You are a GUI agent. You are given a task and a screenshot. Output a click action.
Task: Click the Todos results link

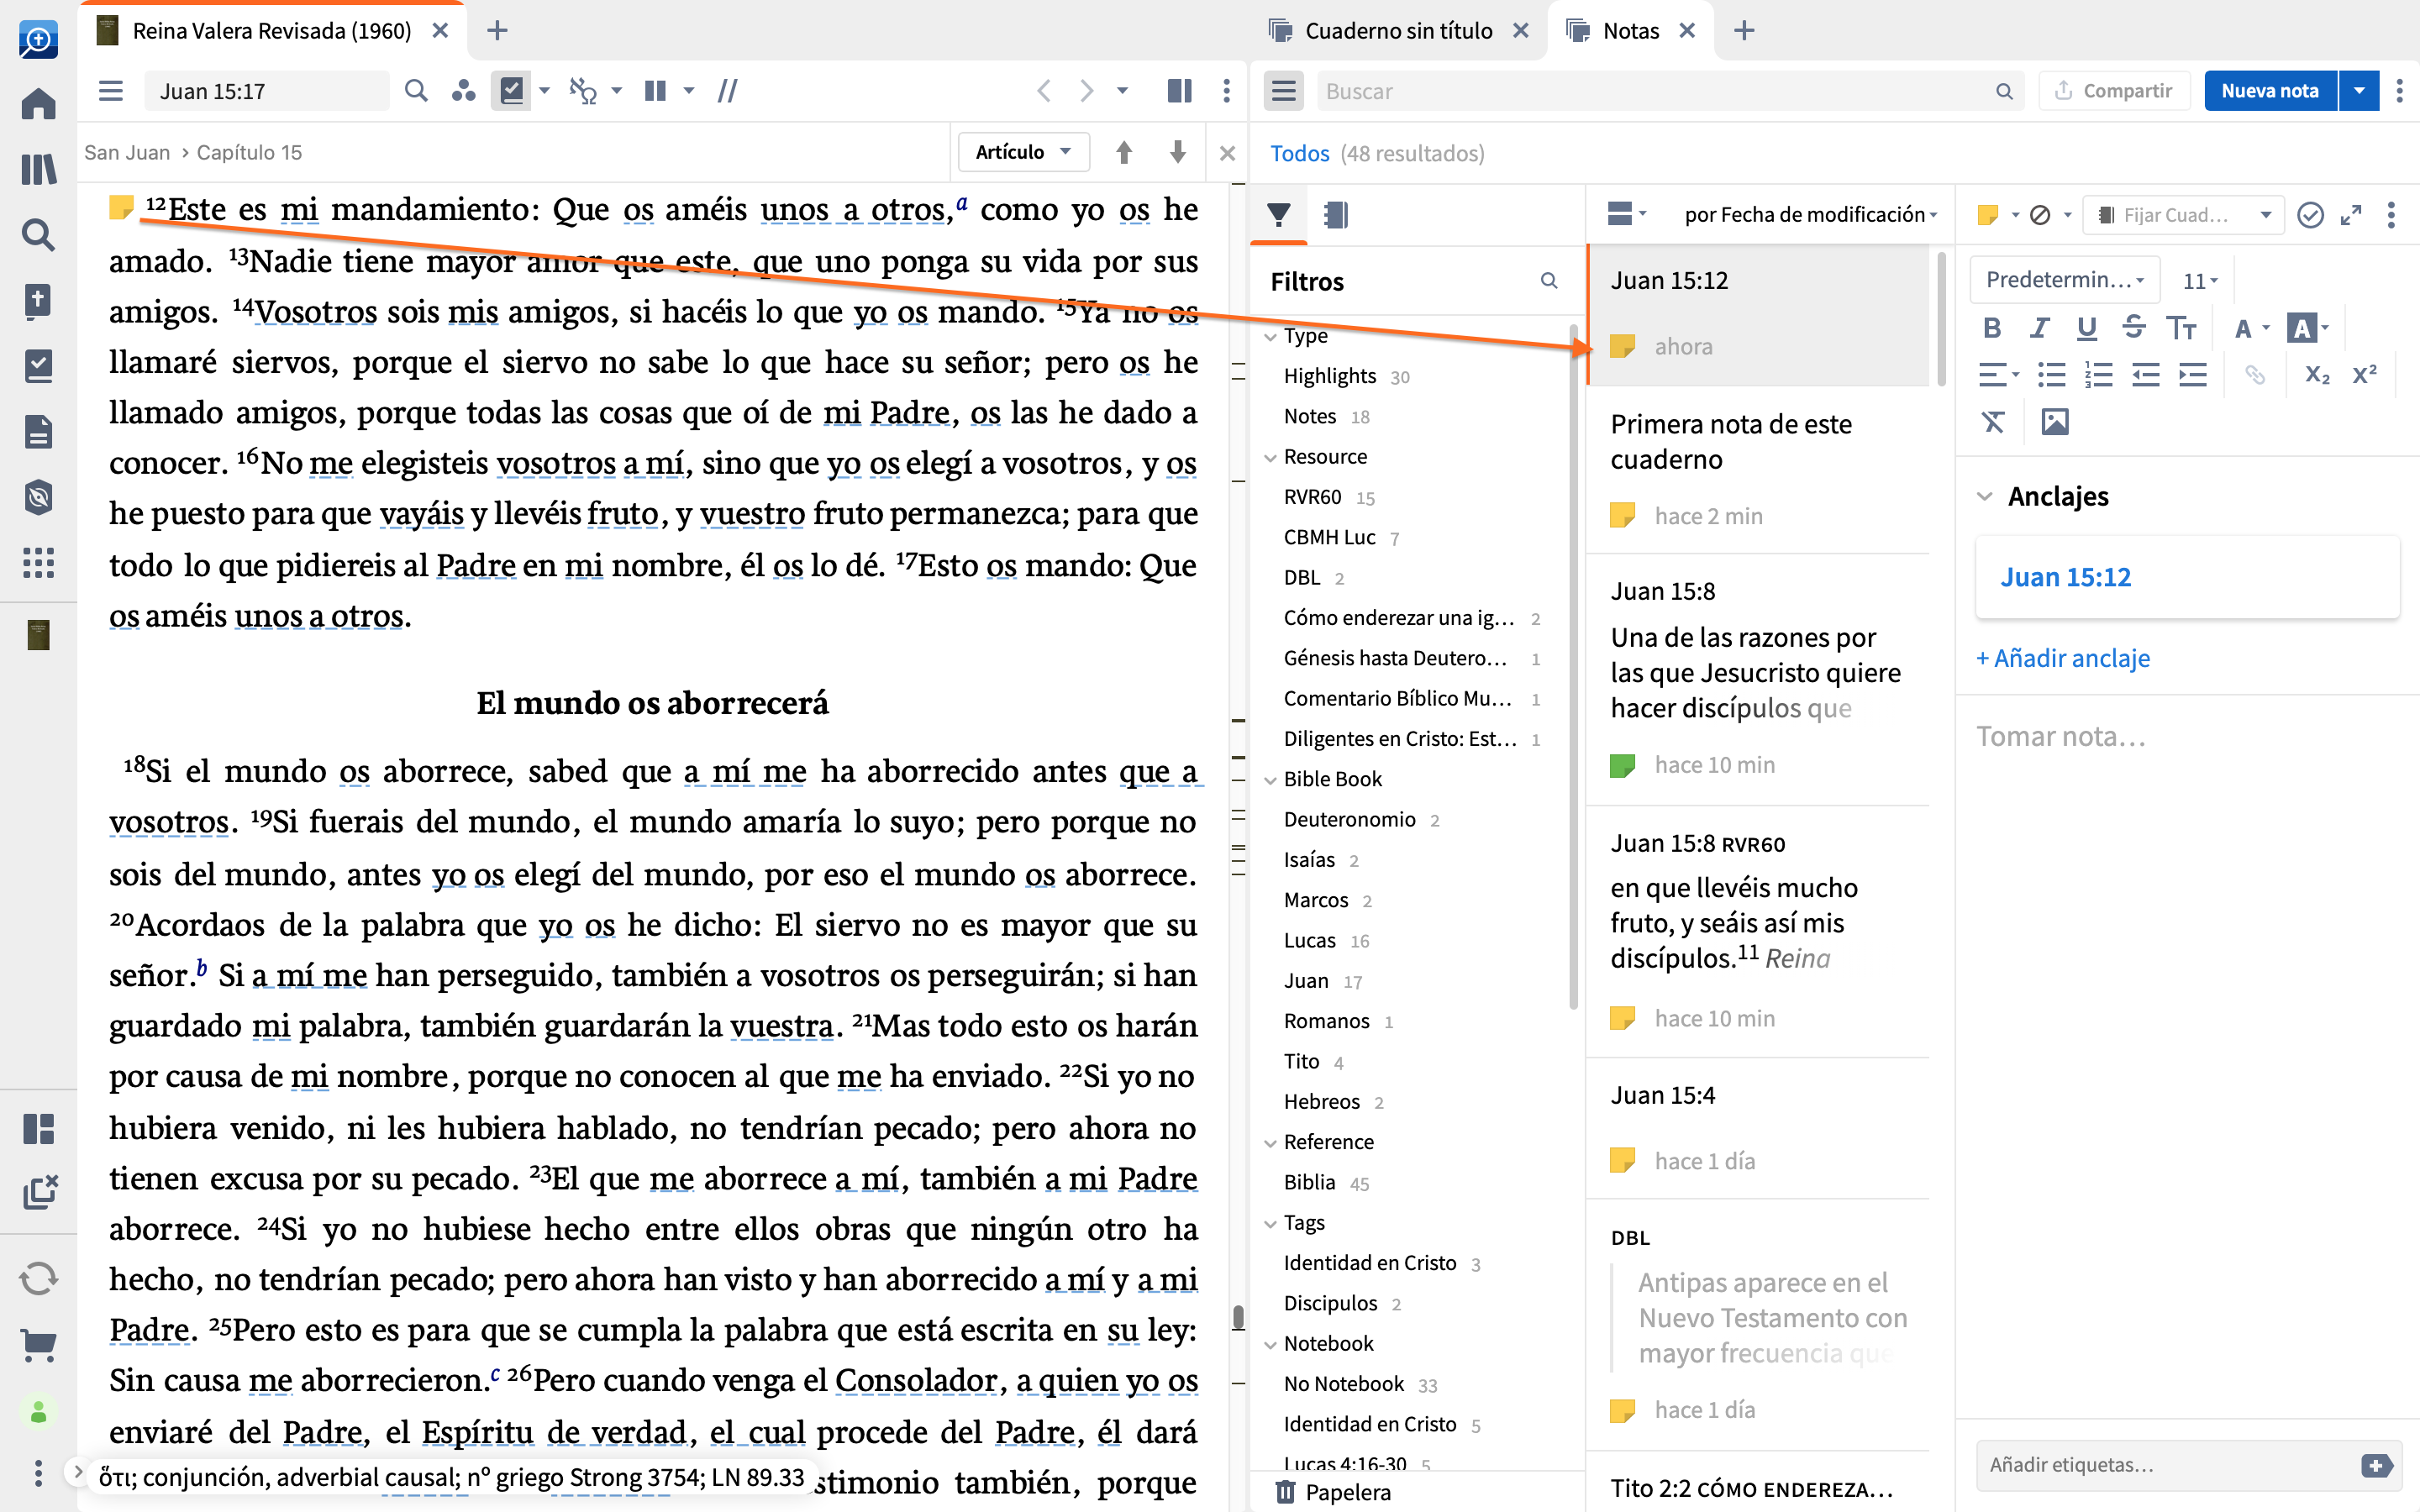coord(1299,153)
